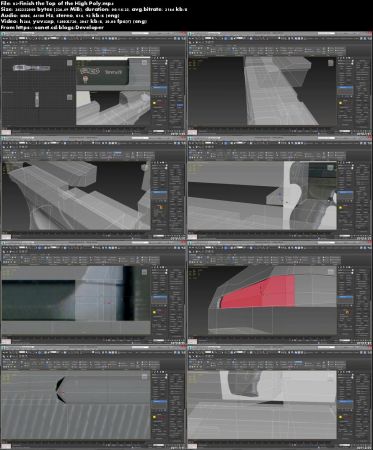This screenshot has width=373, height=450.
Task: Open the third frame with the angled stepped rails
Action: pyautogui.click(x=93, y=188)
